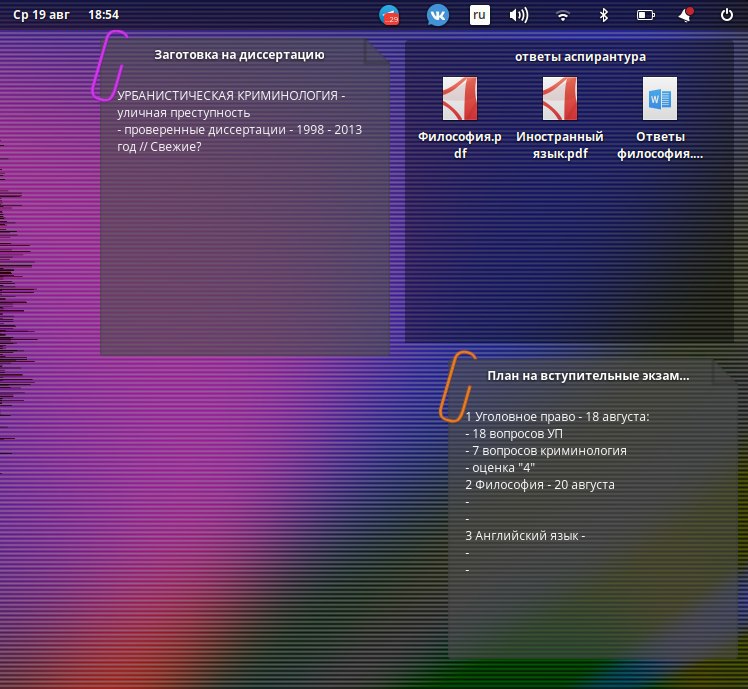The height and width of the screenshot is (689, 748).
Task: Select the Философия.pdf file icon
Action: pyautogui.click(x=460, y=98)
